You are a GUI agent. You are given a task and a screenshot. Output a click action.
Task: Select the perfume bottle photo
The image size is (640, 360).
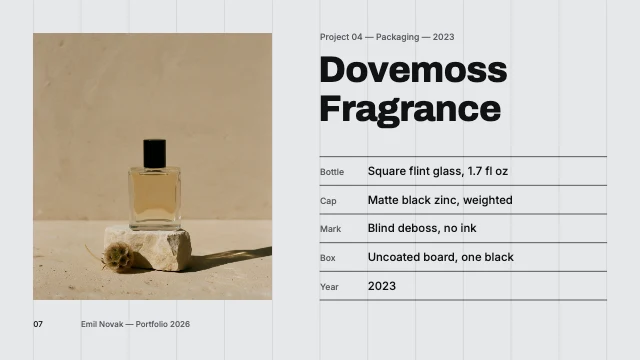click(x=152, y=167)
